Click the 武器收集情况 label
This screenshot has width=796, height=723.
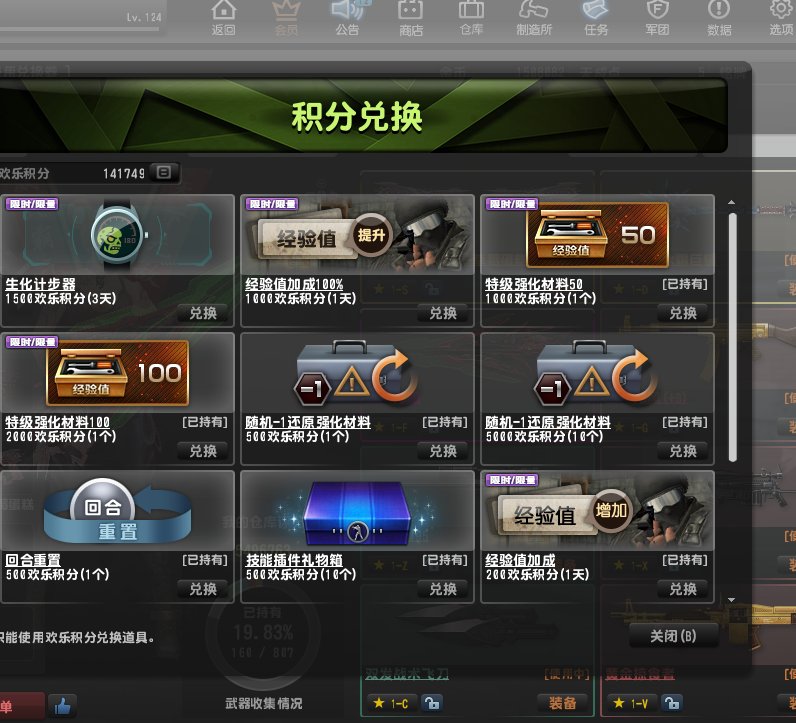[264, 703]
